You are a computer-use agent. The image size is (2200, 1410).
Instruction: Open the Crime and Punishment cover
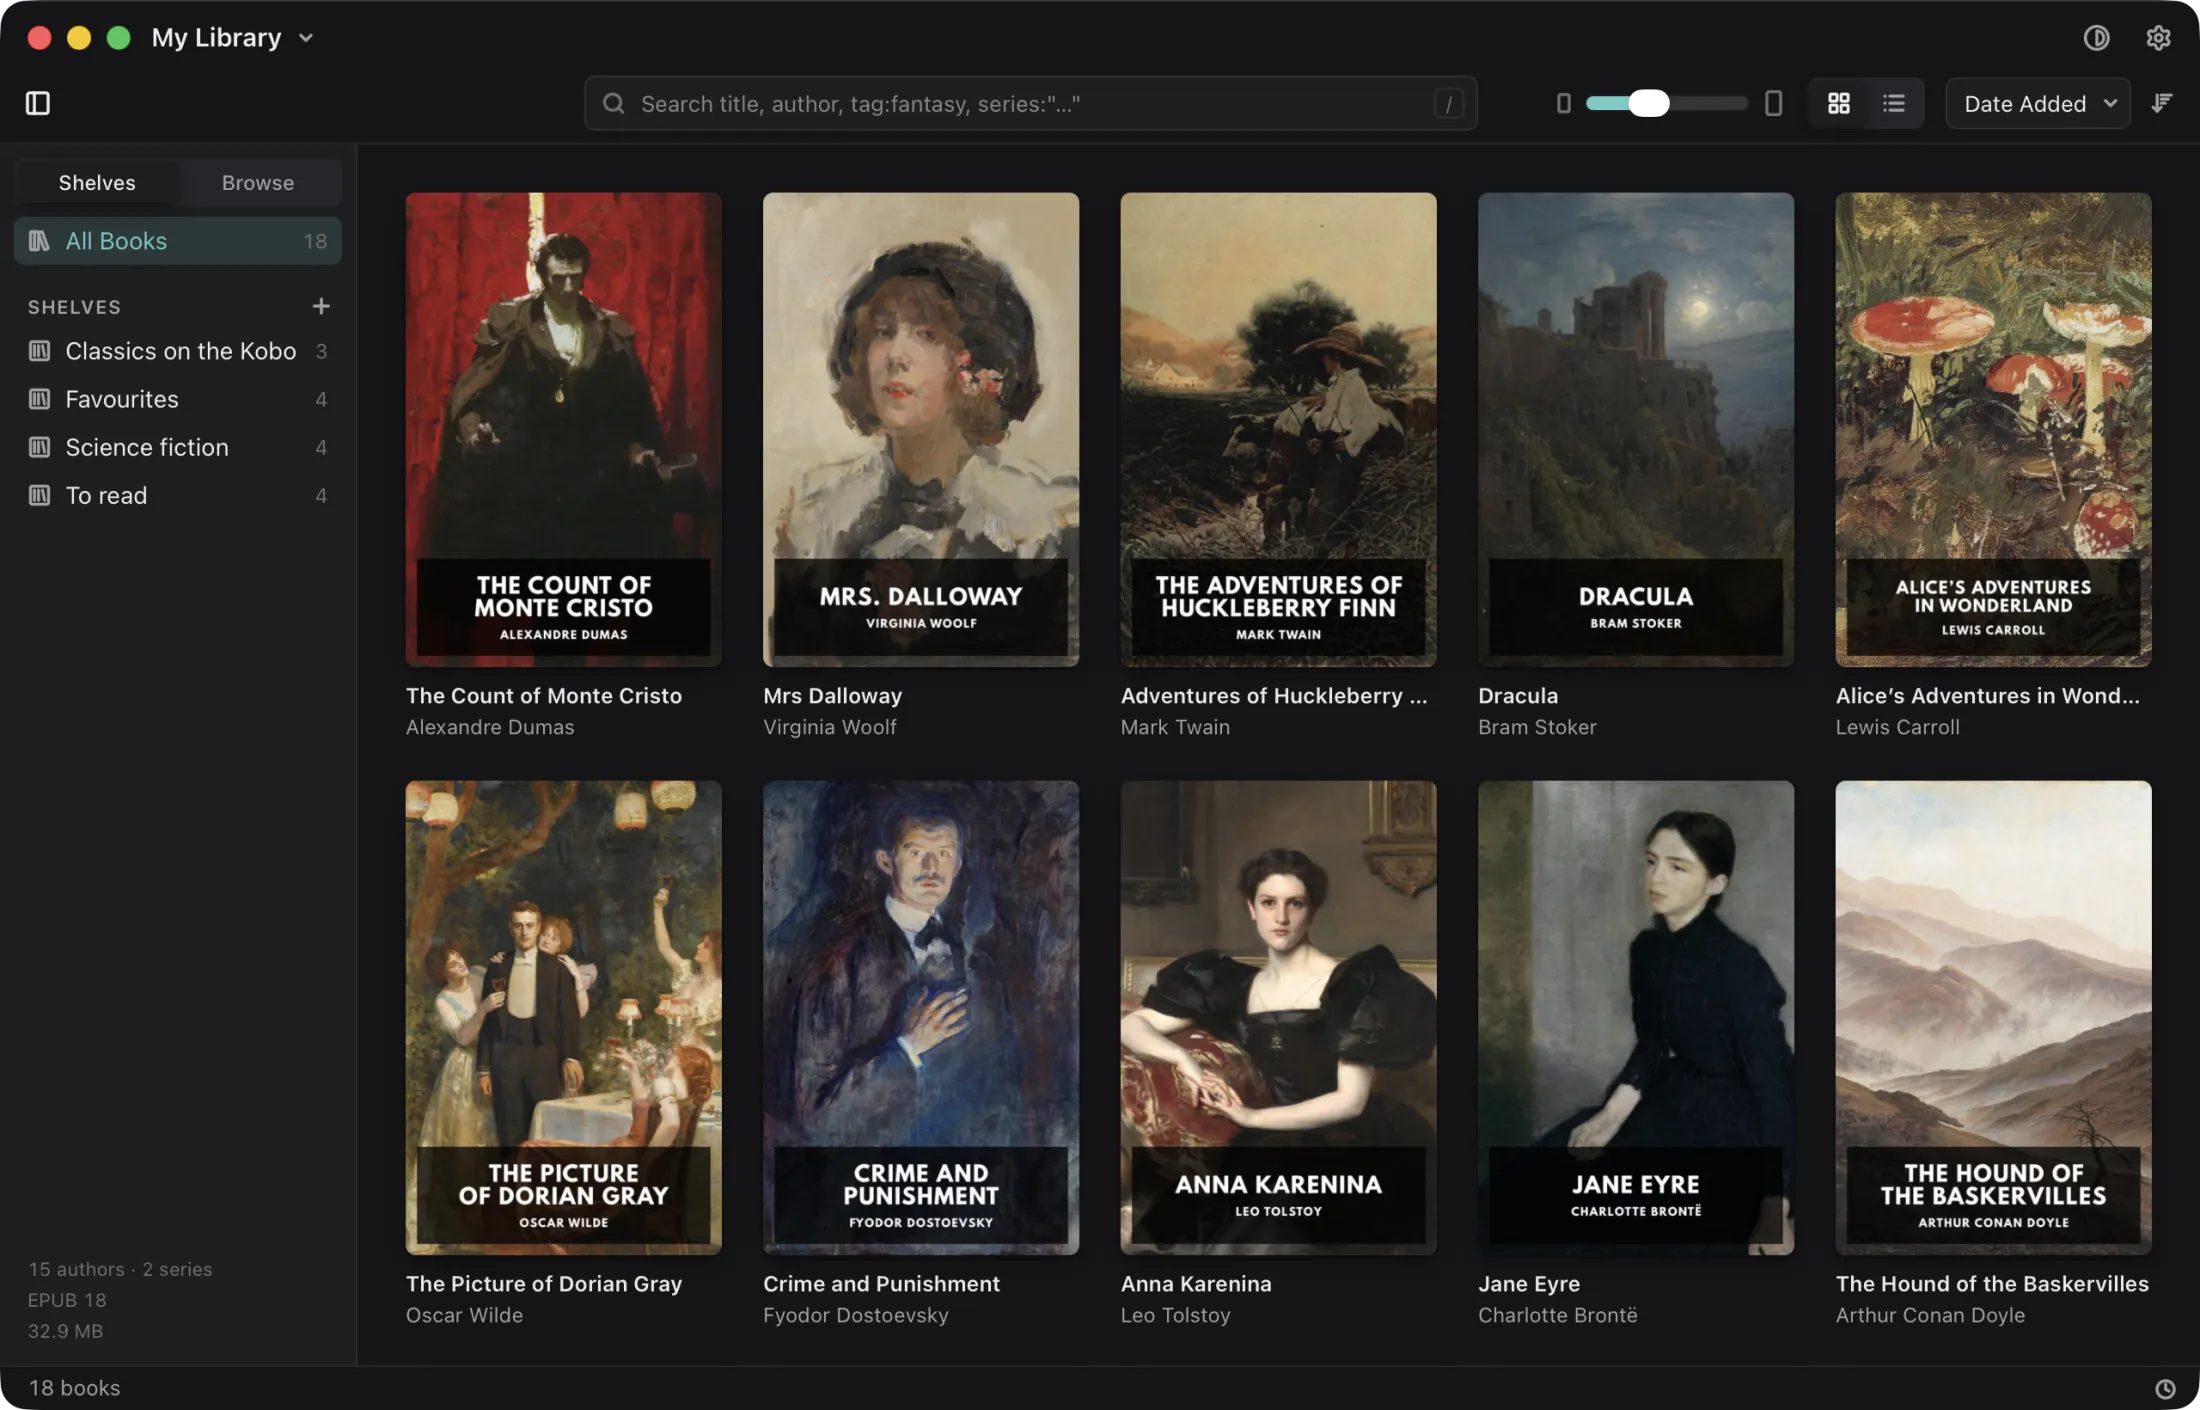click(920, 1017)
